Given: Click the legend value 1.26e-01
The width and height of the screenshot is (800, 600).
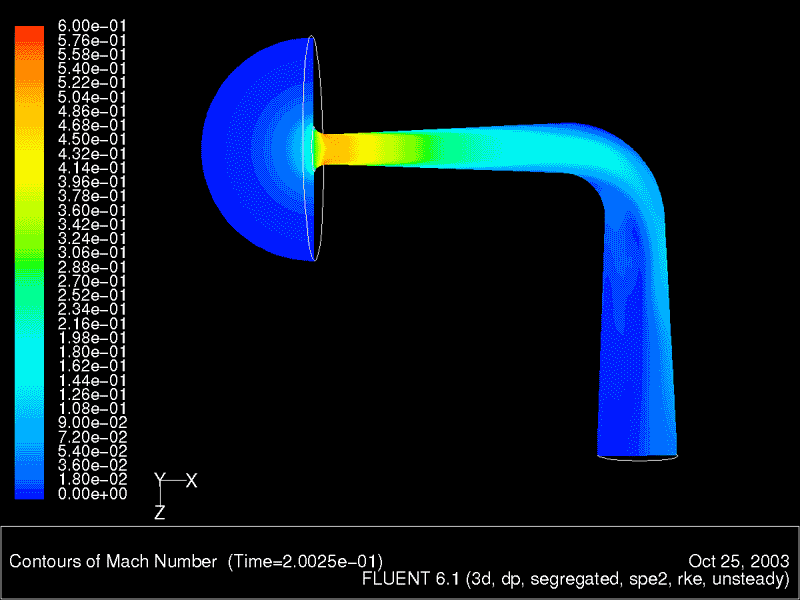Looking at the screenshot, I should pyautogui.click(x=92, y=394).
